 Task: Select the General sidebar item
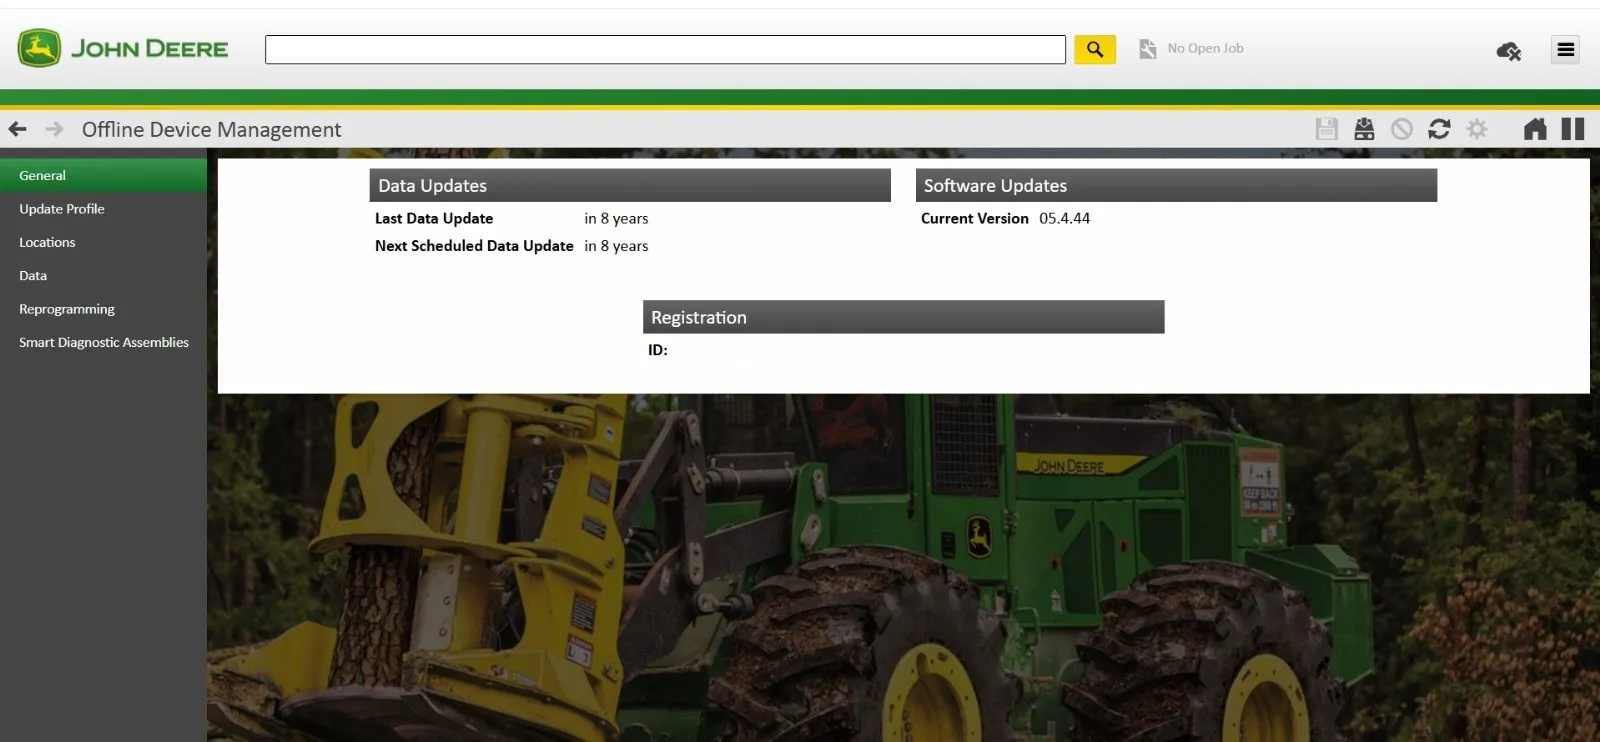pos(42,175)
